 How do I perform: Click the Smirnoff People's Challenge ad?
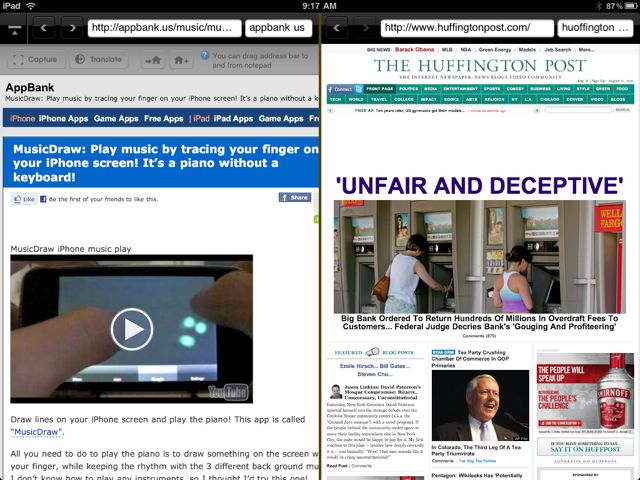point(585,393)
